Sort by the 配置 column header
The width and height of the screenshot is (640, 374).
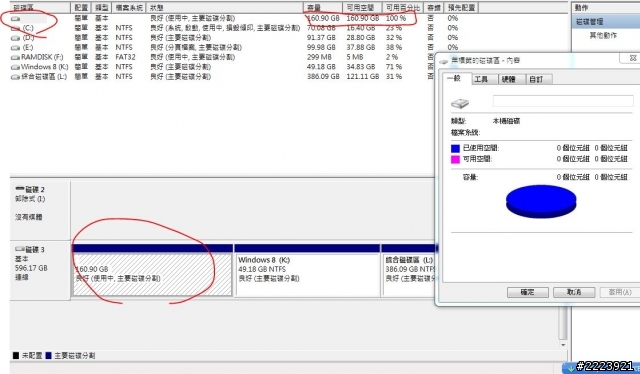81,7
